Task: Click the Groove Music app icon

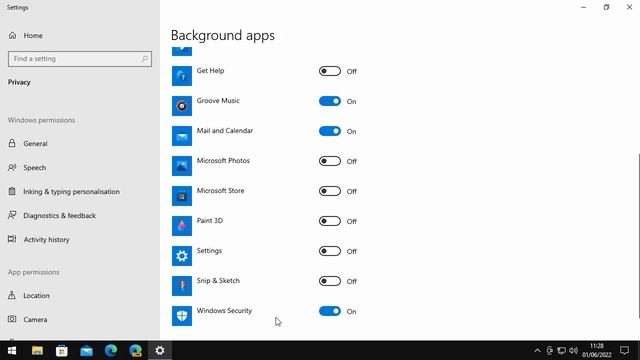Action: [x=182, y=106]
